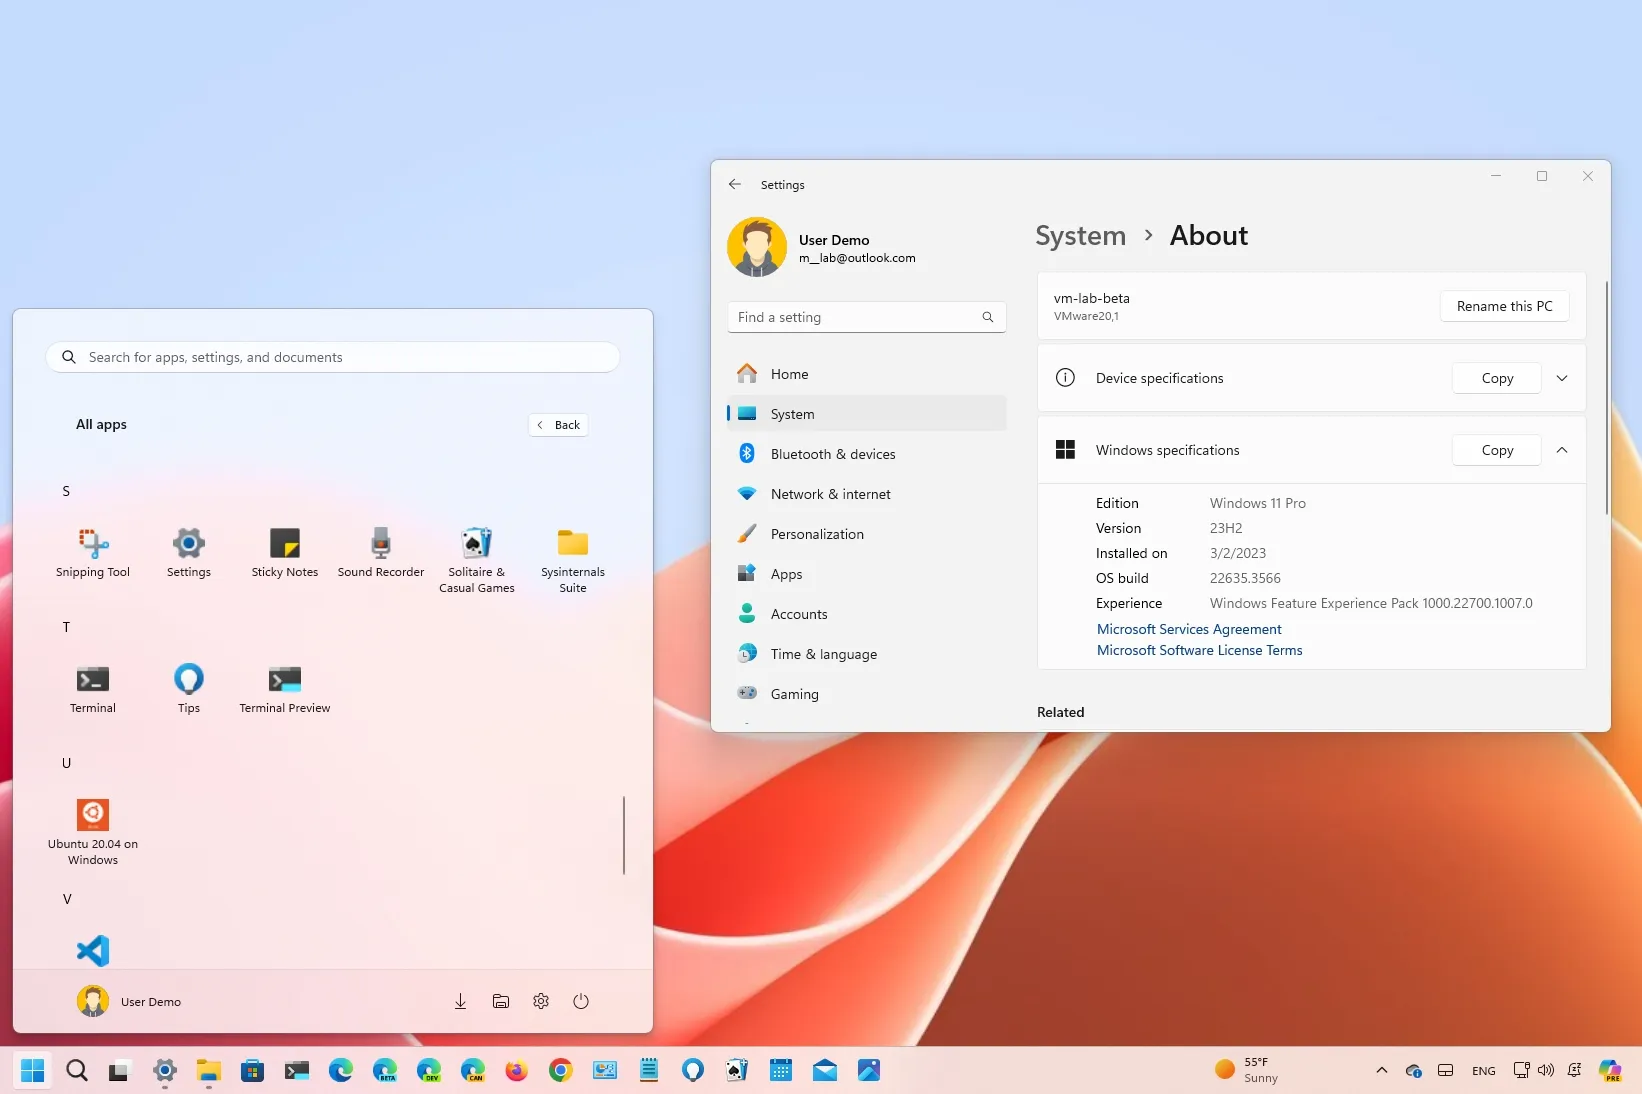Open the Snipping Tool app
This screenshot has width=1642, height=1094.
(x=93, y=552)
